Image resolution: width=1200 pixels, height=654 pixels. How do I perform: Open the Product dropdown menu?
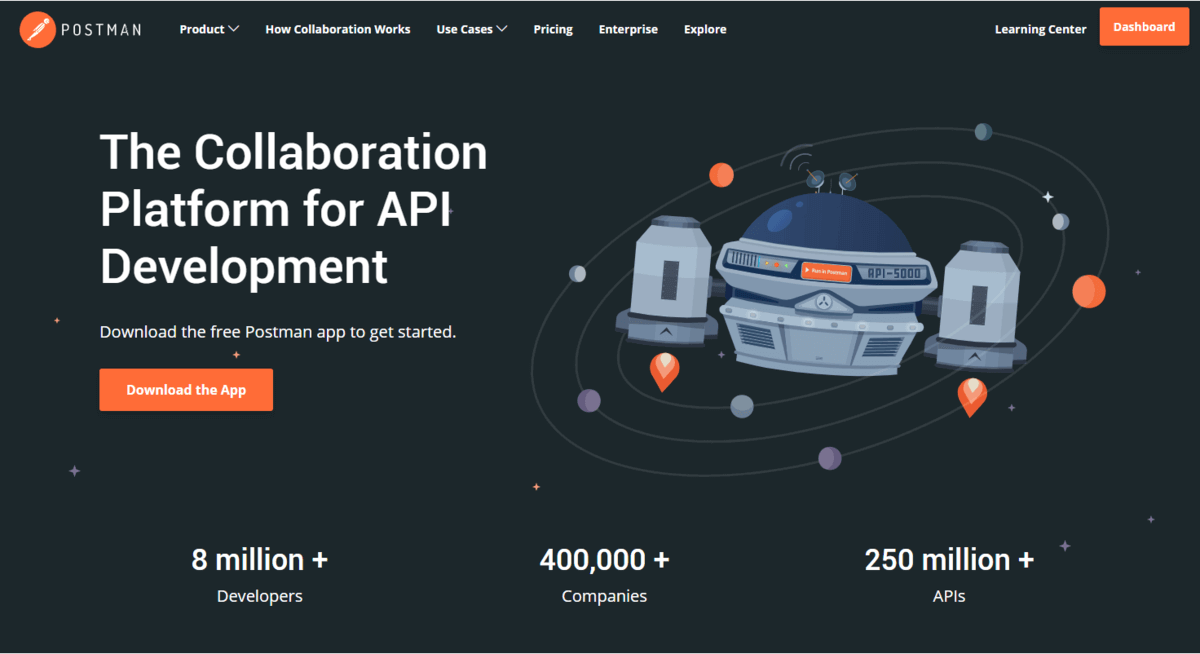click(x=209, y=29)
